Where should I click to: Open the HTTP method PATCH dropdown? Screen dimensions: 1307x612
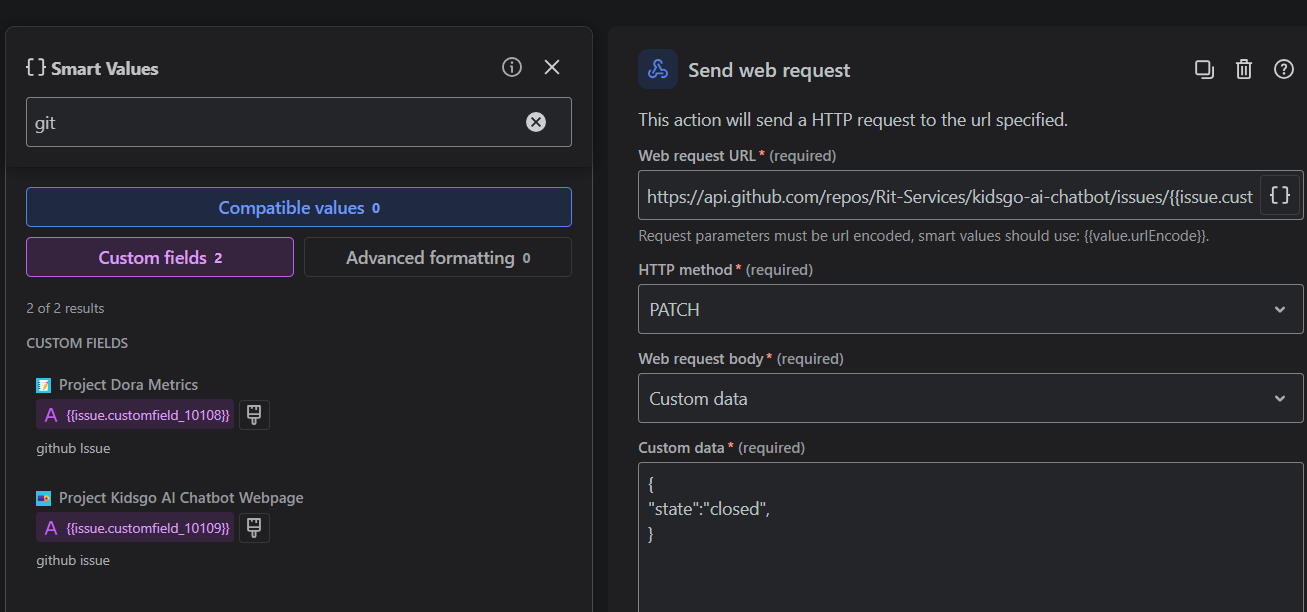tap(970, 309)
